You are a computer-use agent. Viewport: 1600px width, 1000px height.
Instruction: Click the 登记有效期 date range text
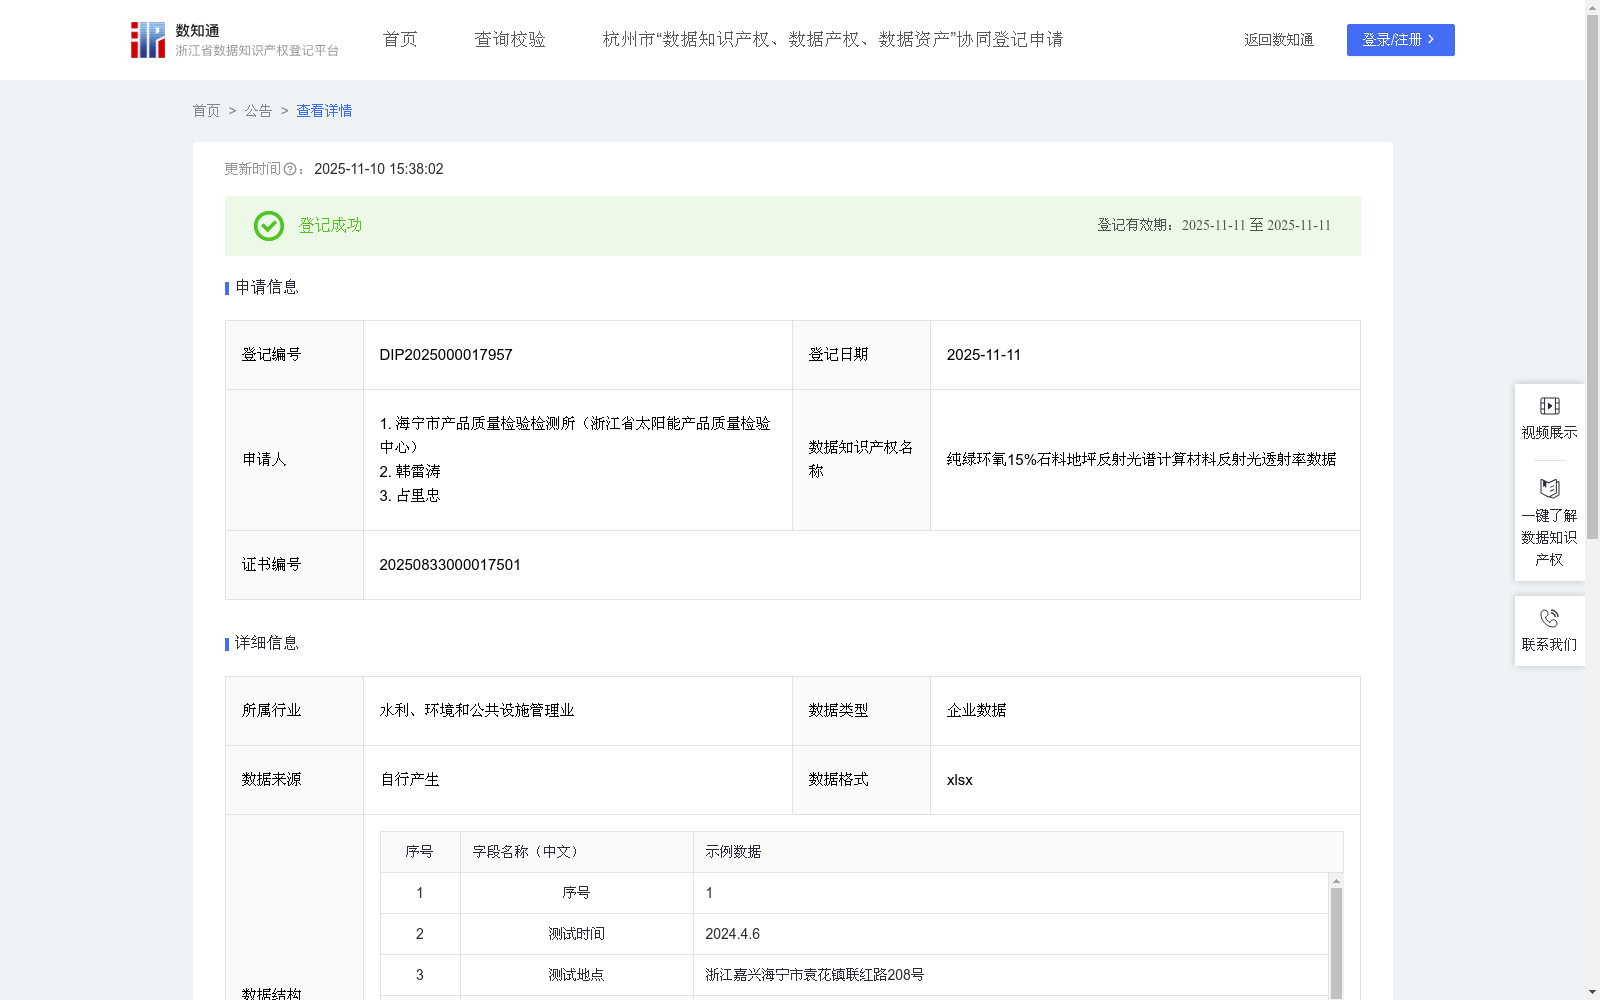tap(1214, 226)
